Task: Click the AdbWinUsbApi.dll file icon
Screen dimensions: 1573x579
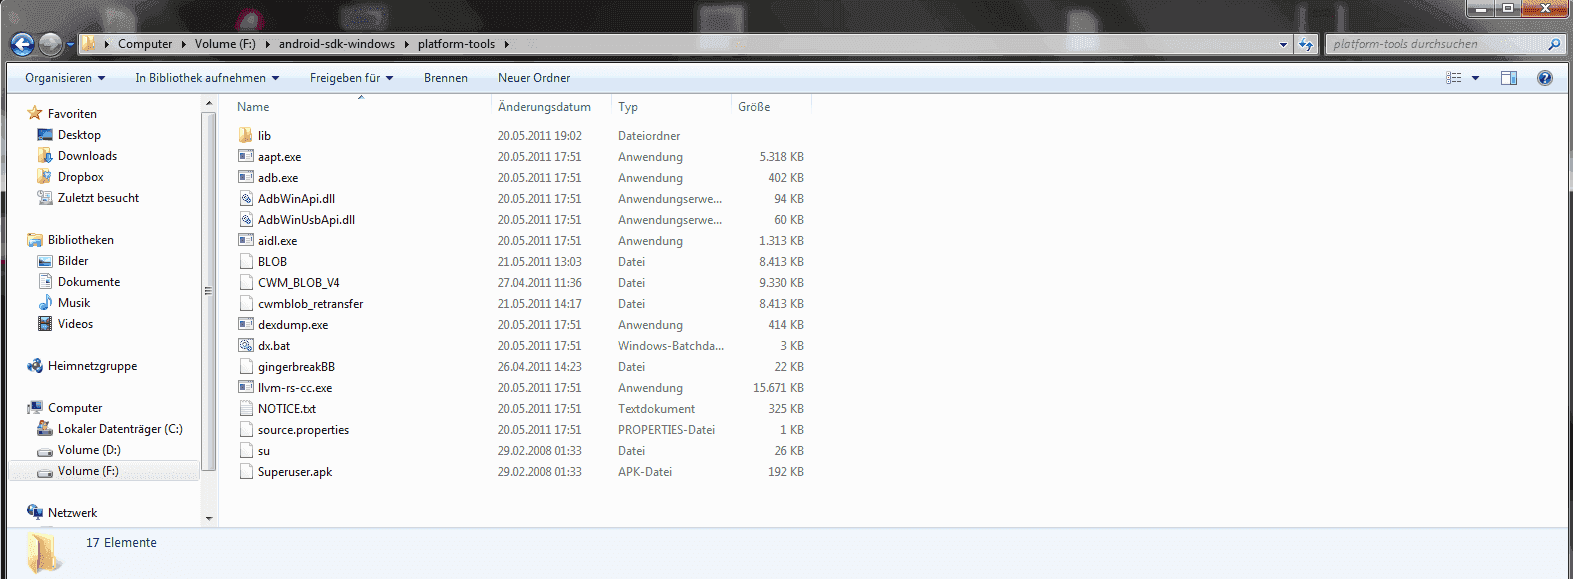Action: click(x=246, y=219)
